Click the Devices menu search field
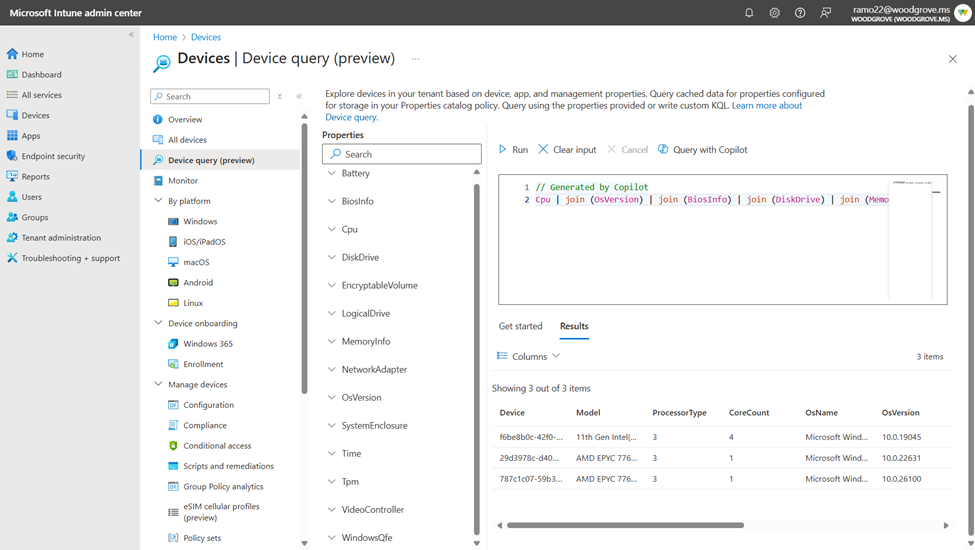Viewport: 975px width, 550px height. point(210,96)
